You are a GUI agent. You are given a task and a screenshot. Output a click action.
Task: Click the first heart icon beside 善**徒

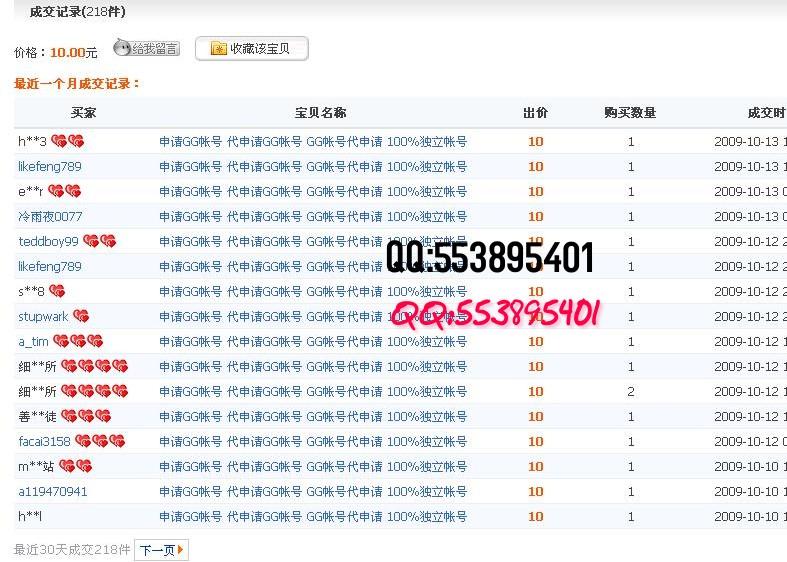(x=69, y=416)
